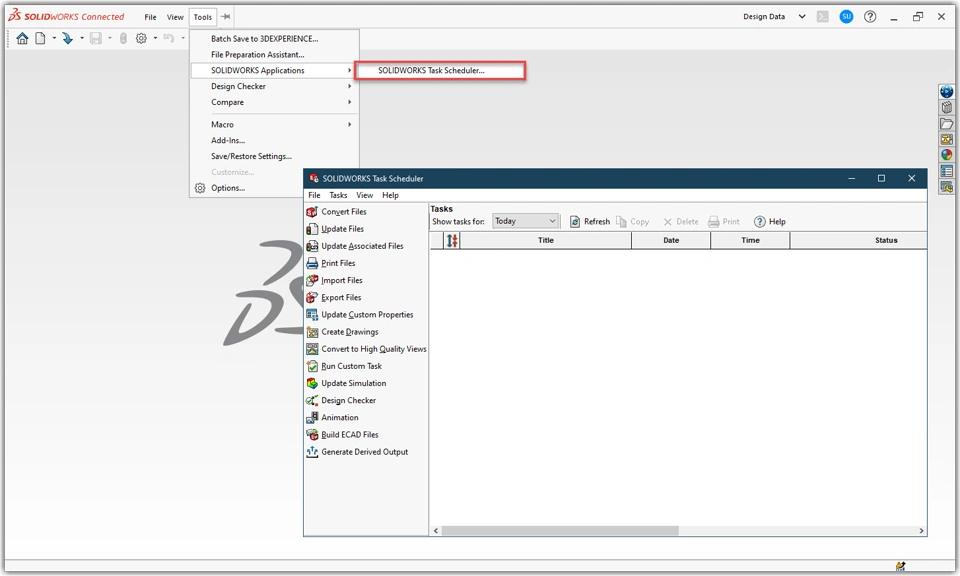Open the Show tasks for Today dropdown

525,221
